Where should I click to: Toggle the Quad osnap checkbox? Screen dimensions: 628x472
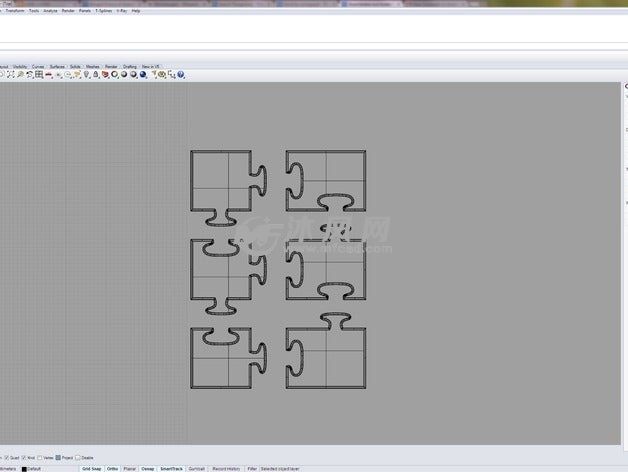tap(7, 458)
